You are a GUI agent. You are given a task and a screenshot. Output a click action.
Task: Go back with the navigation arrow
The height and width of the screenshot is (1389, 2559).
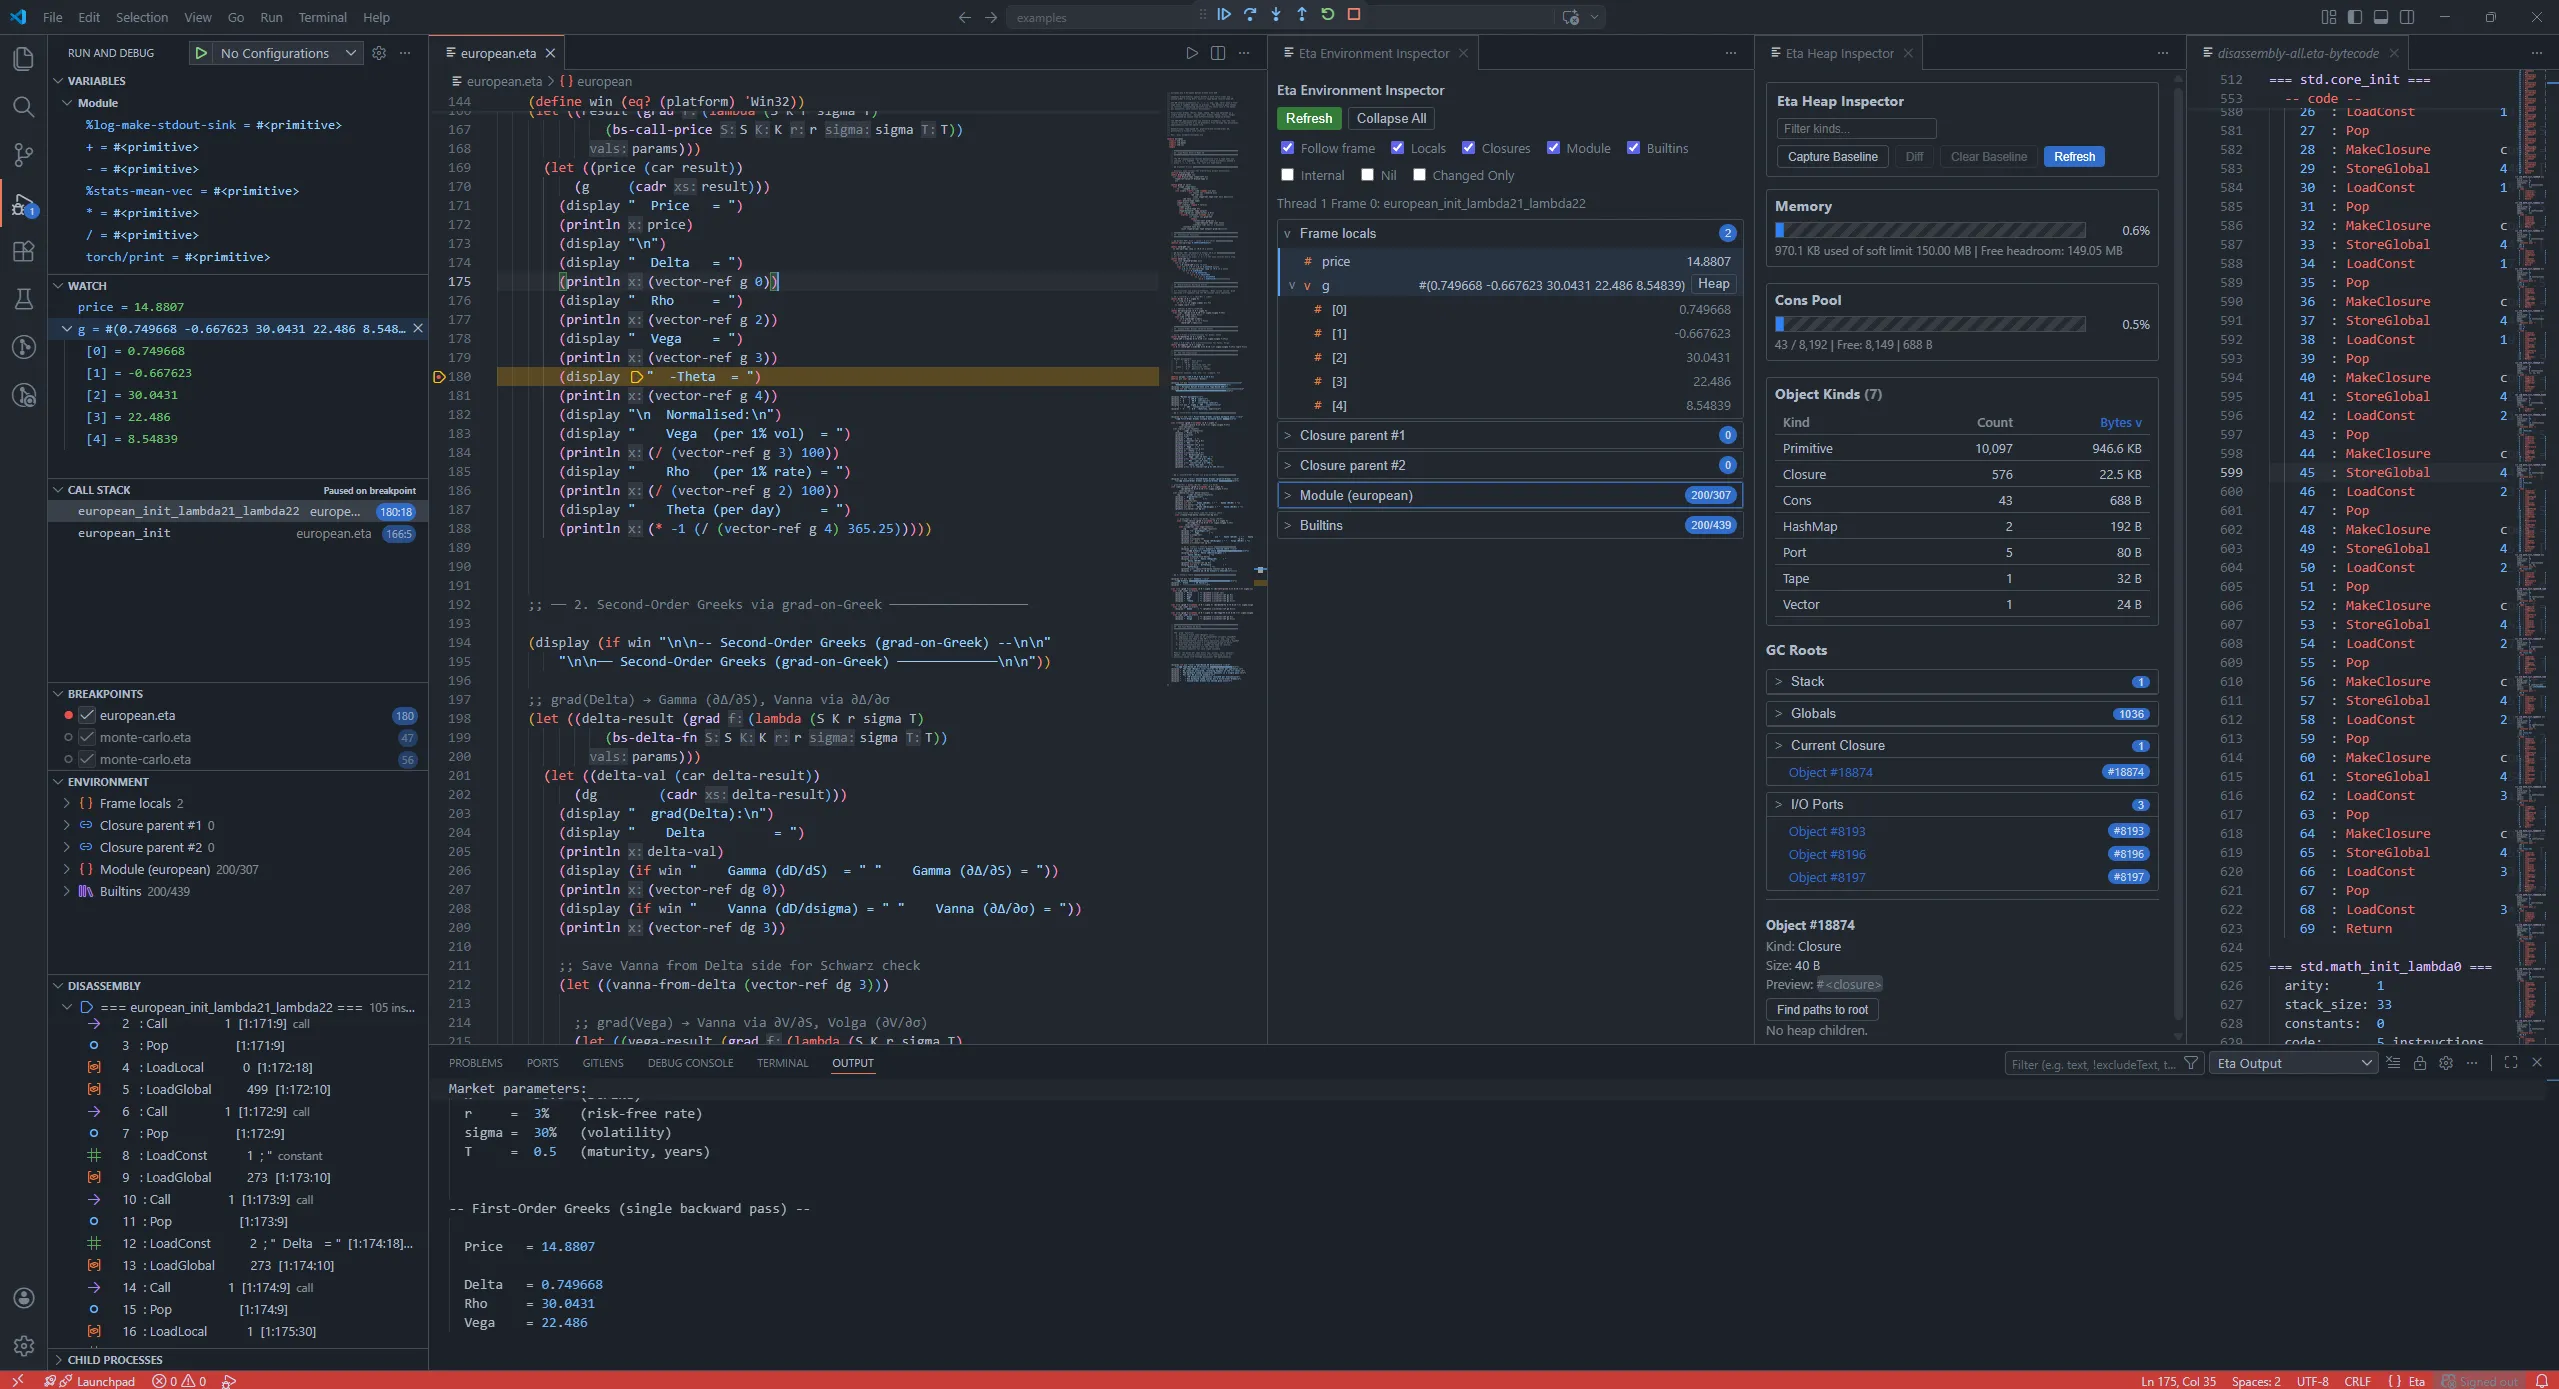[x=964, y=17]
